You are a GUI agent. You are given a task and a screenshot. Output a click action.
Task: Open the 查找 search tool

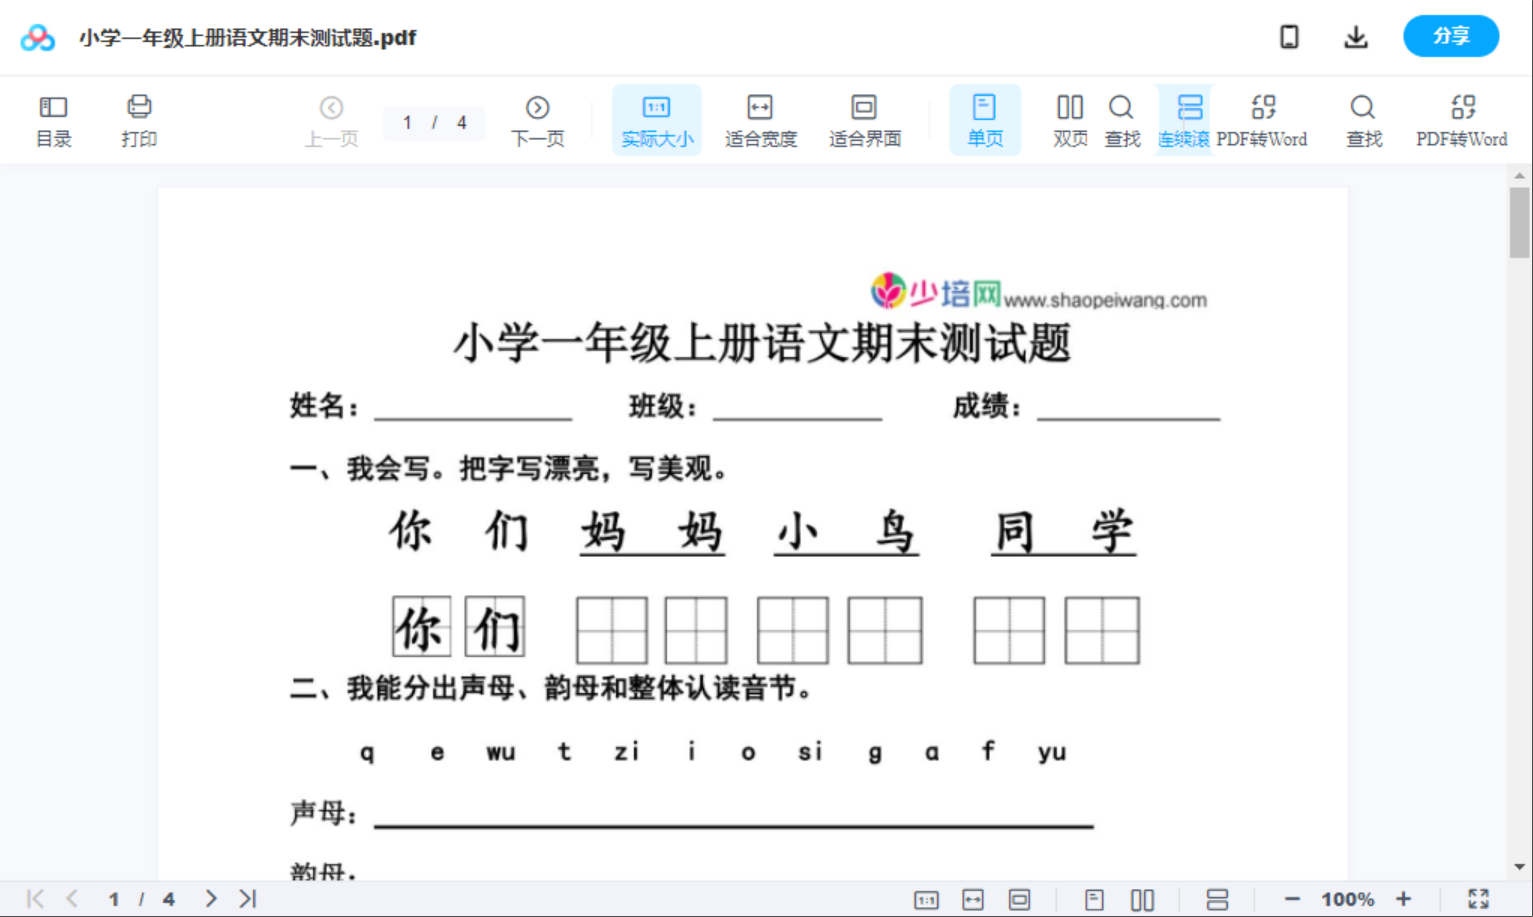click(x=1122, y=119)
